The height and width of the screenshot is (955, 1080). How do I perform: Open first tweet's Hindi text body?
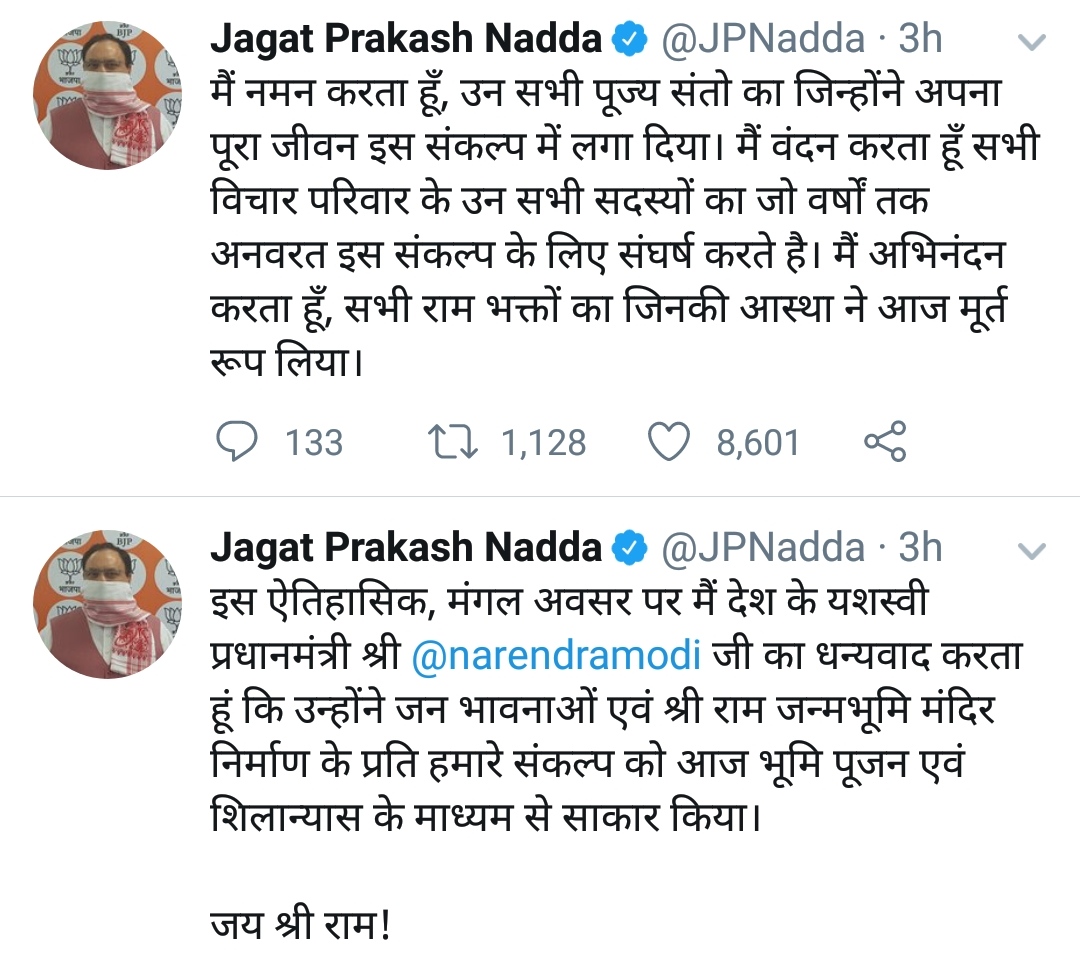(x=624, y=227)
